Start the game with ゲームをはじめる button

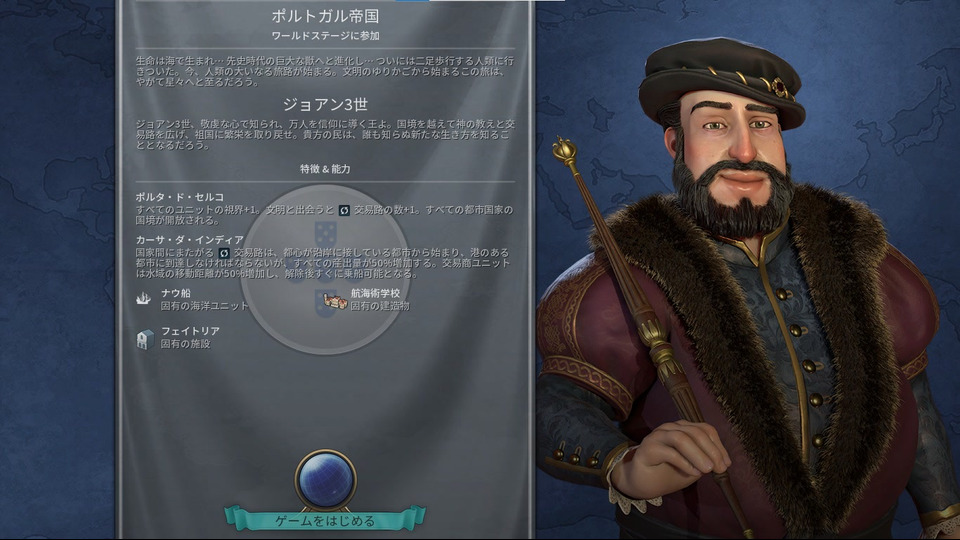pyautogui.click(x=325, y=520)
